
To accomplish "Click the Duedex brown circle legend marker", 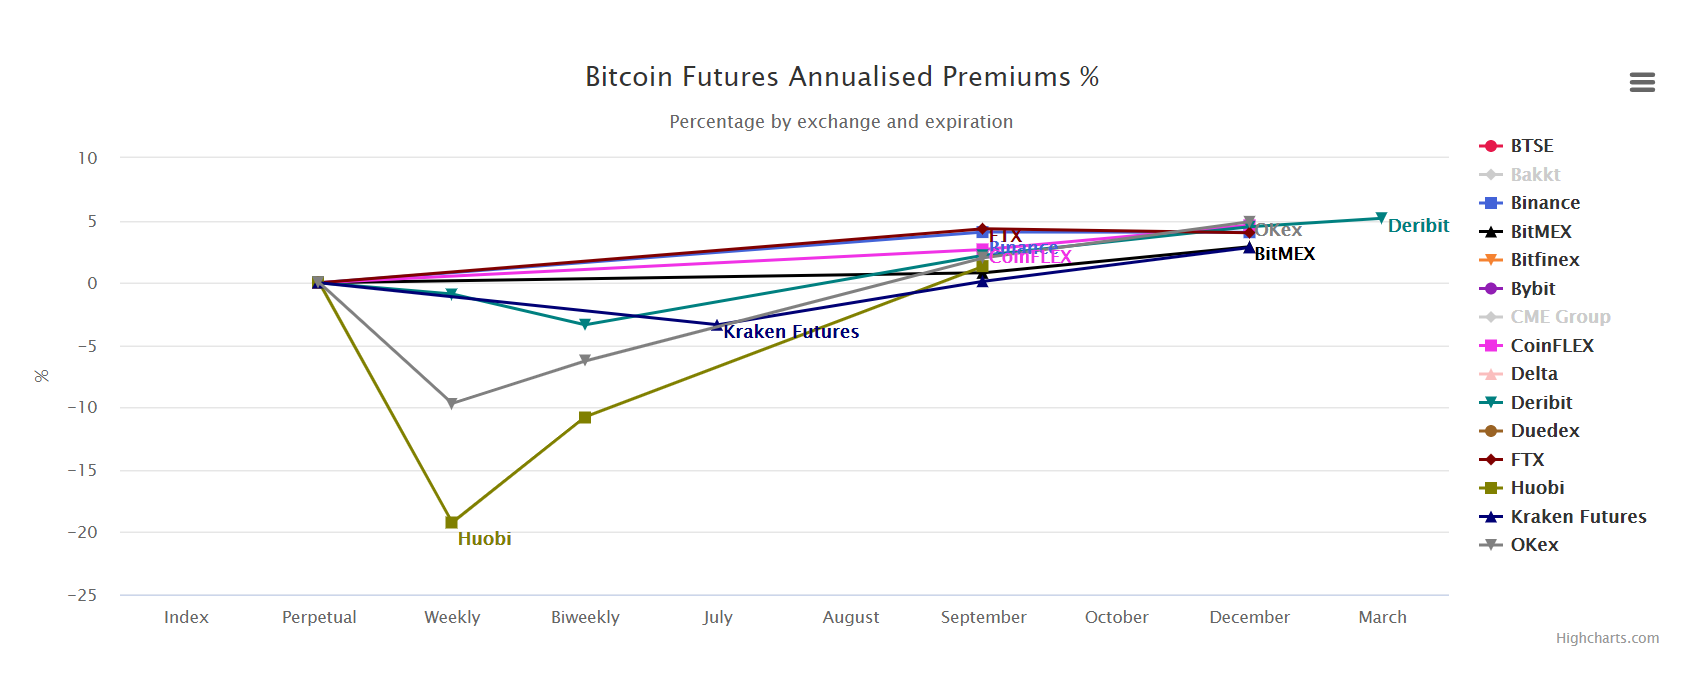I will coord(1490,430).
